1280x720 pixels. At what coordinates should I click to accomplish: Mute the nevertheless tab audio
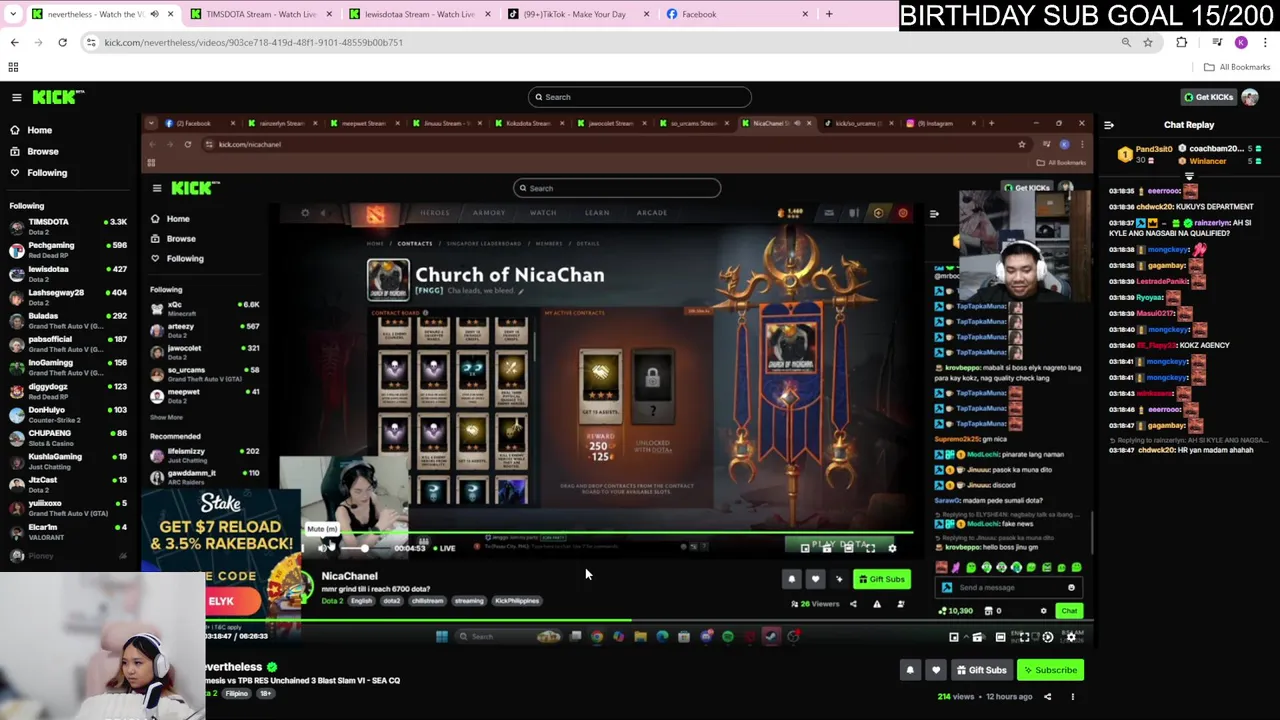[155, 14]
